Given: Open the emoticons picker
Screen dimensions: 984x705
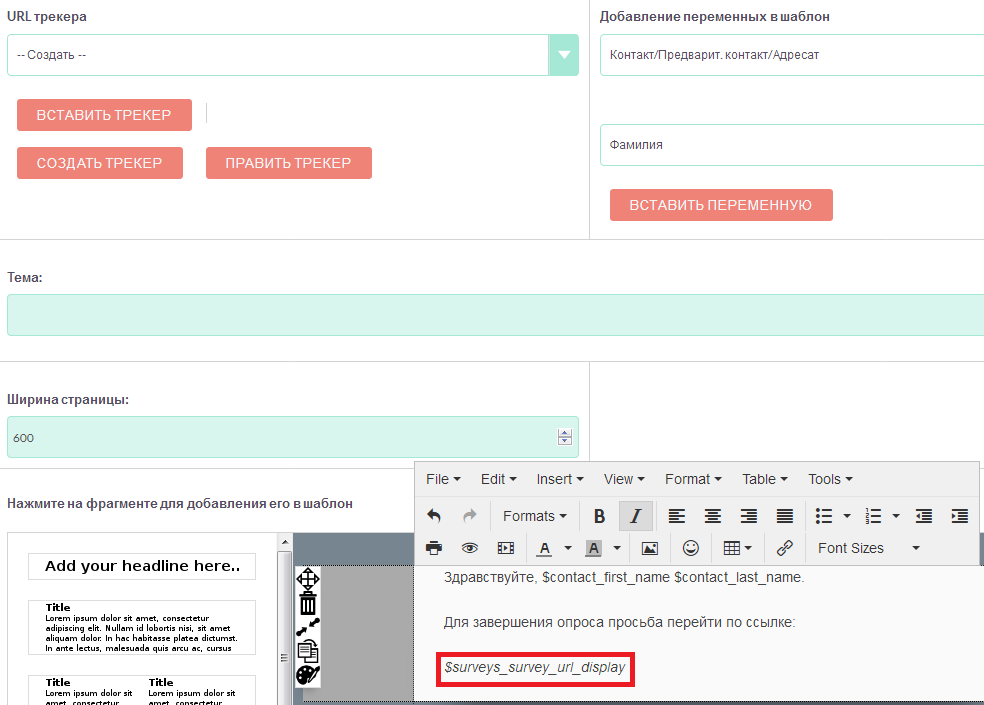Looking at the screenshot, I should click(x=690, y=548).
